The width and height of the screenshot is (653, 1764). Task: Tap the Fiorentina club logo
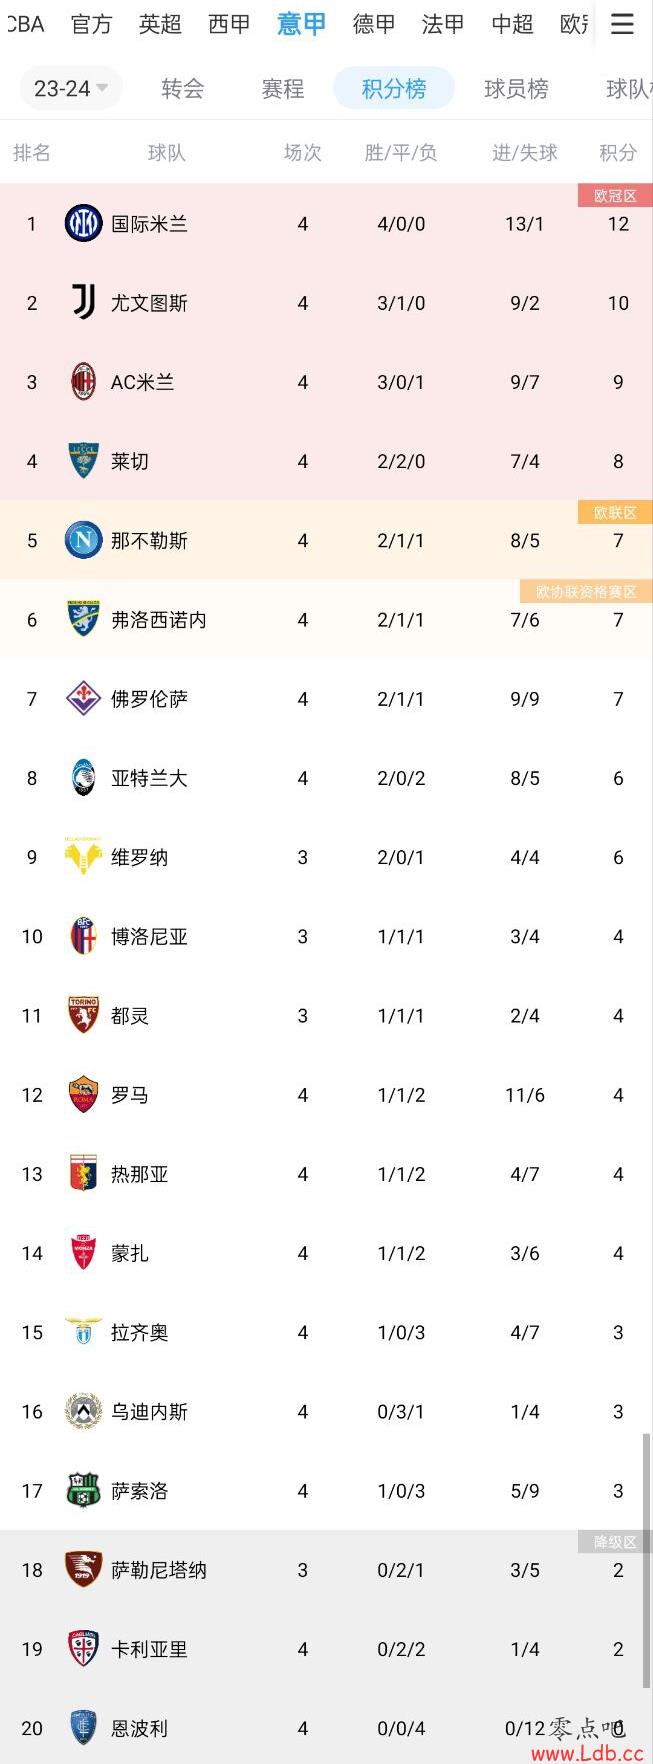point(83,698)
